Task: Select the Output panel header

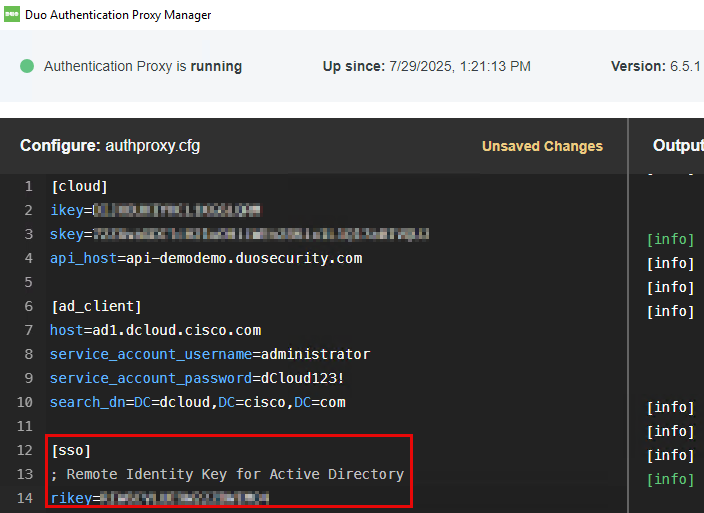Action: click(677, 146)
